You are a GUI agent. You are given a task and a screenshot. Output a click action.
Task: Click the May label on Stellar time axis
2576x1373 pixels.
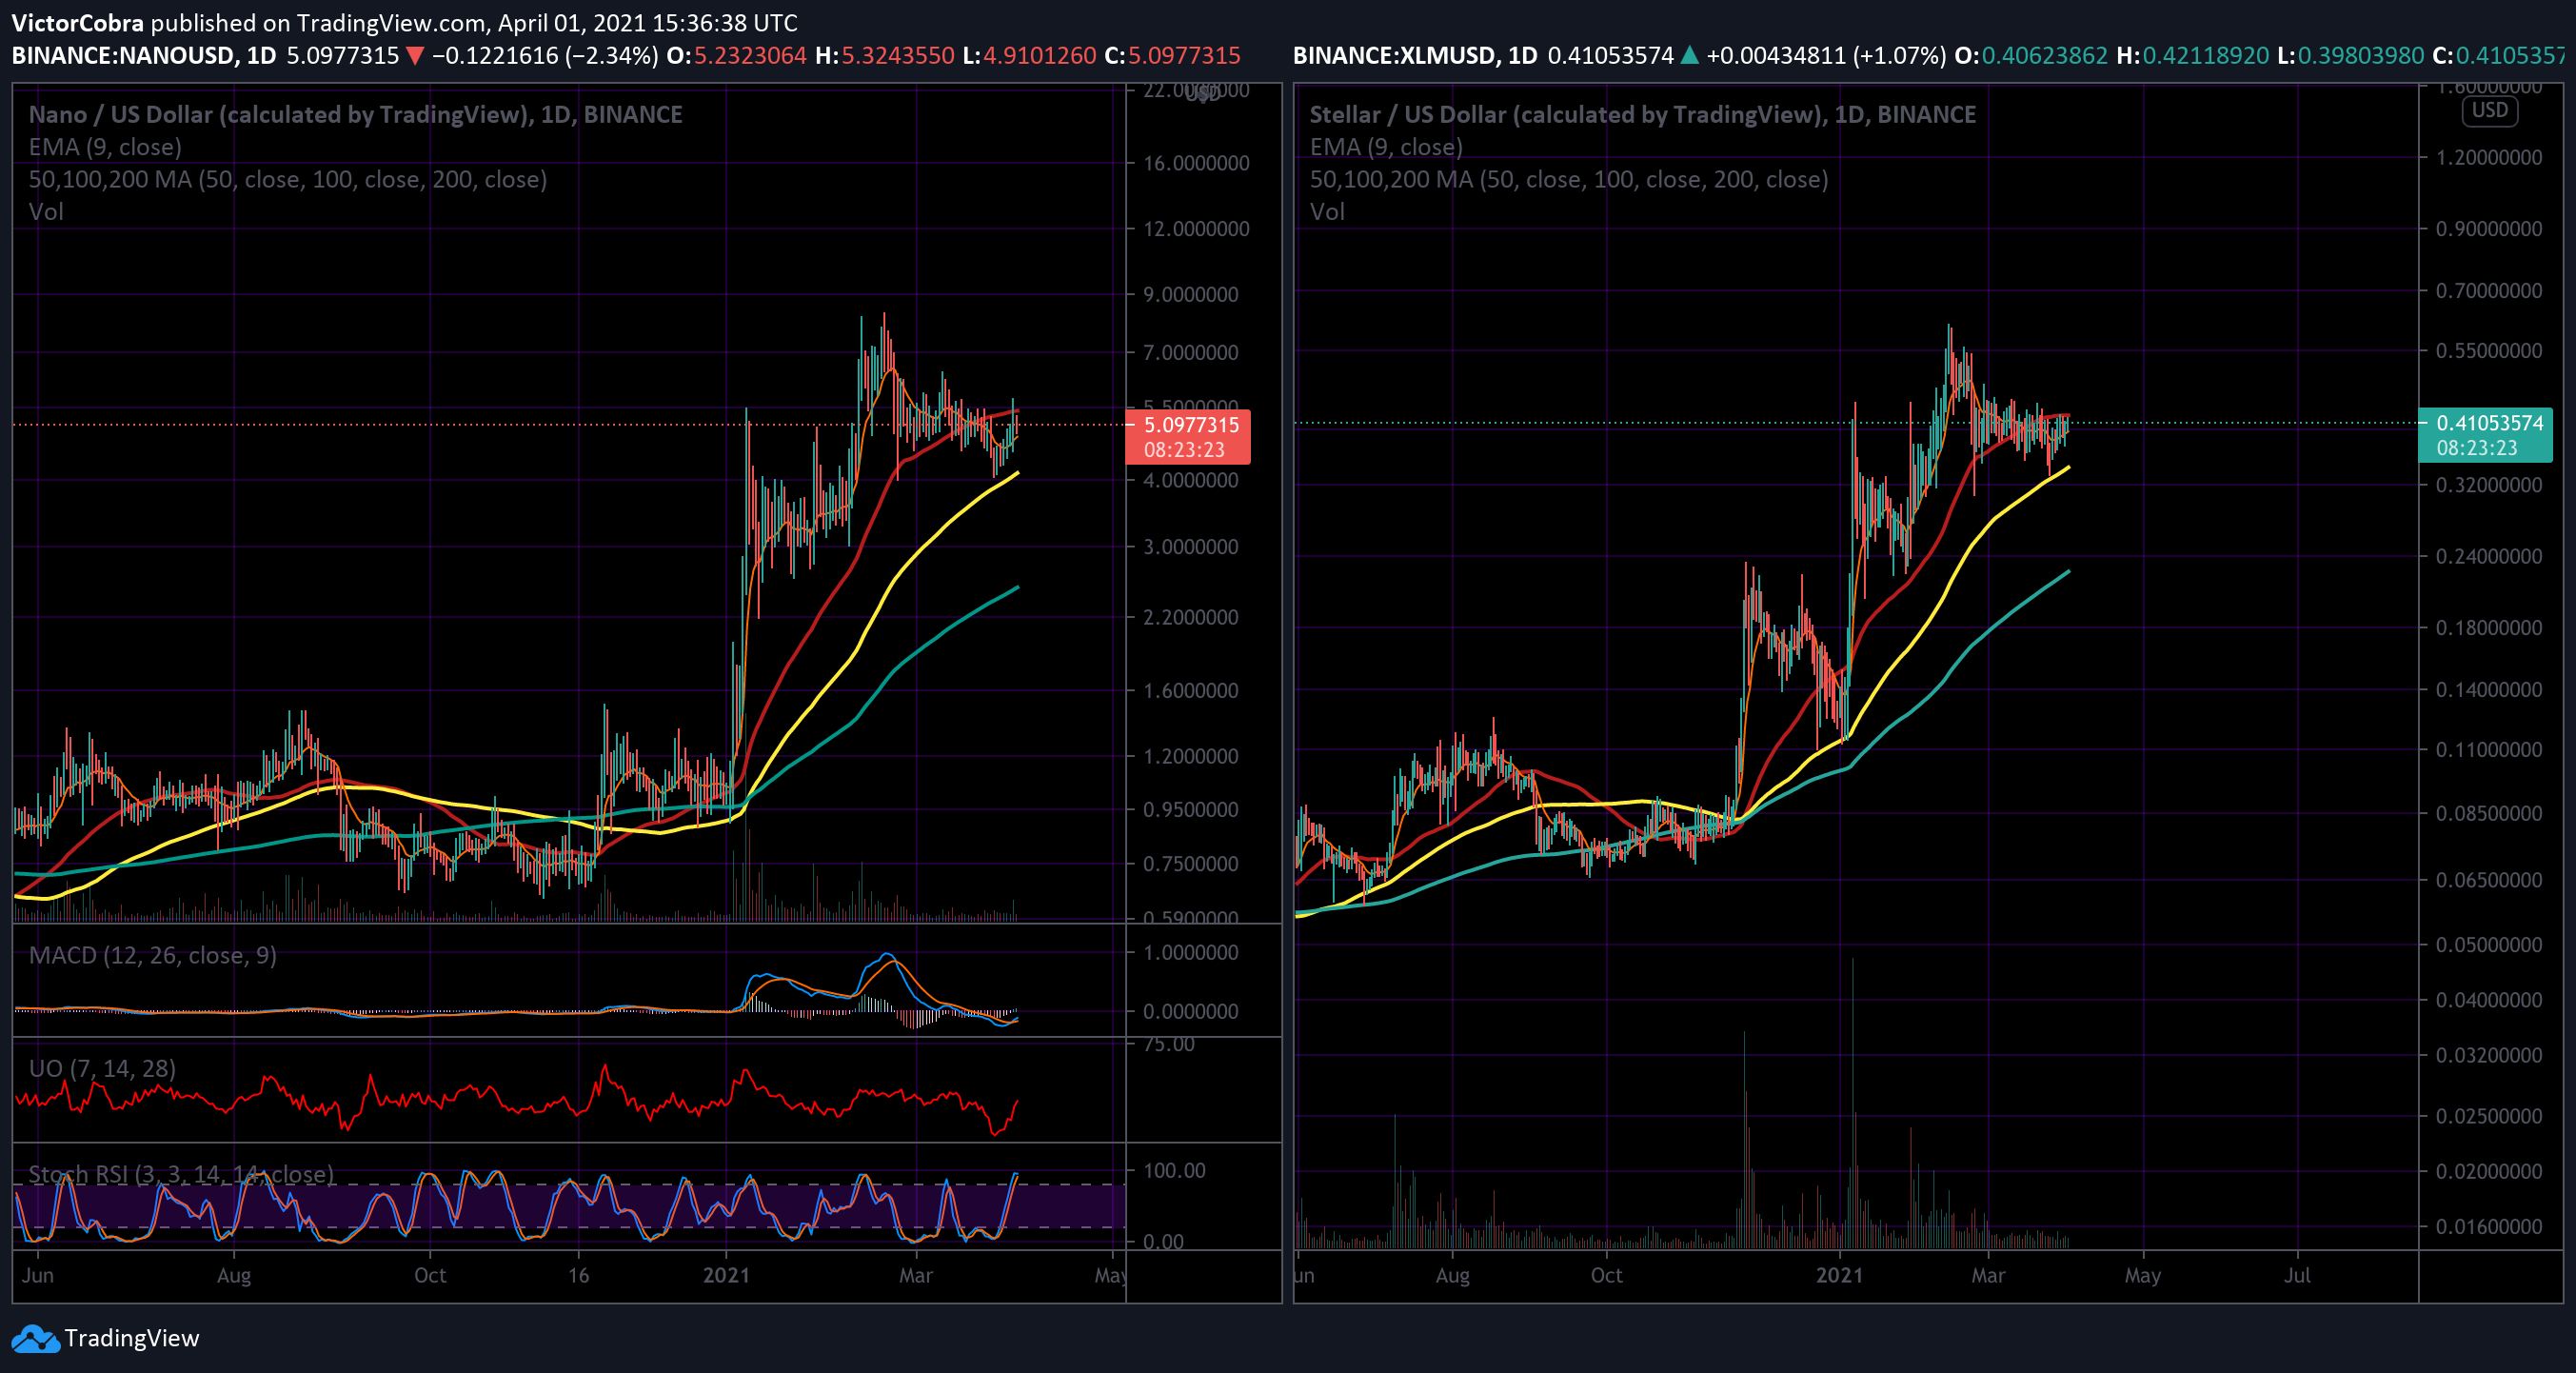coord(2143,1275)
